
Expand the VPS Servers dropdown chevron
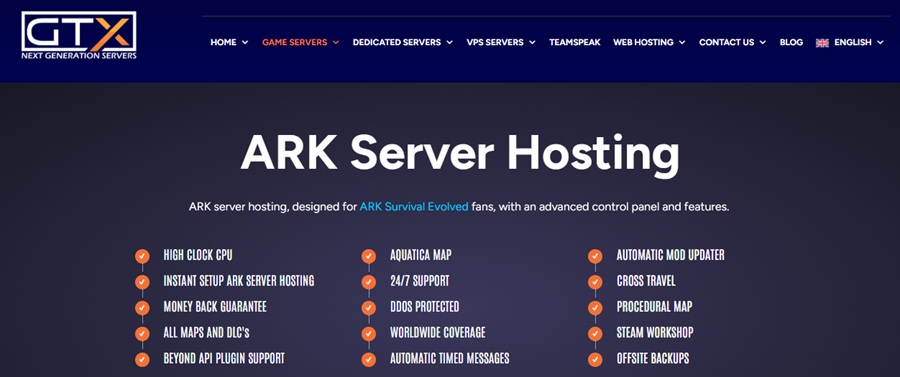(532, 42)
